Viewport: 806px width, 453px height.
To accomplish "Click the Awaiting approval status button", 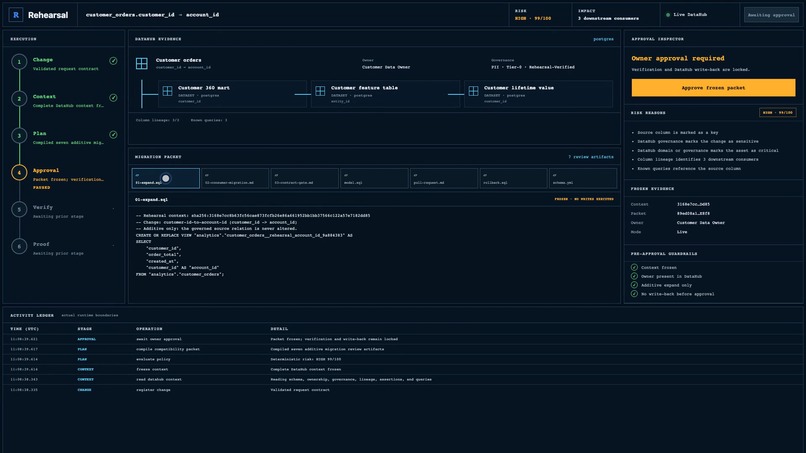I will (771, 15).
